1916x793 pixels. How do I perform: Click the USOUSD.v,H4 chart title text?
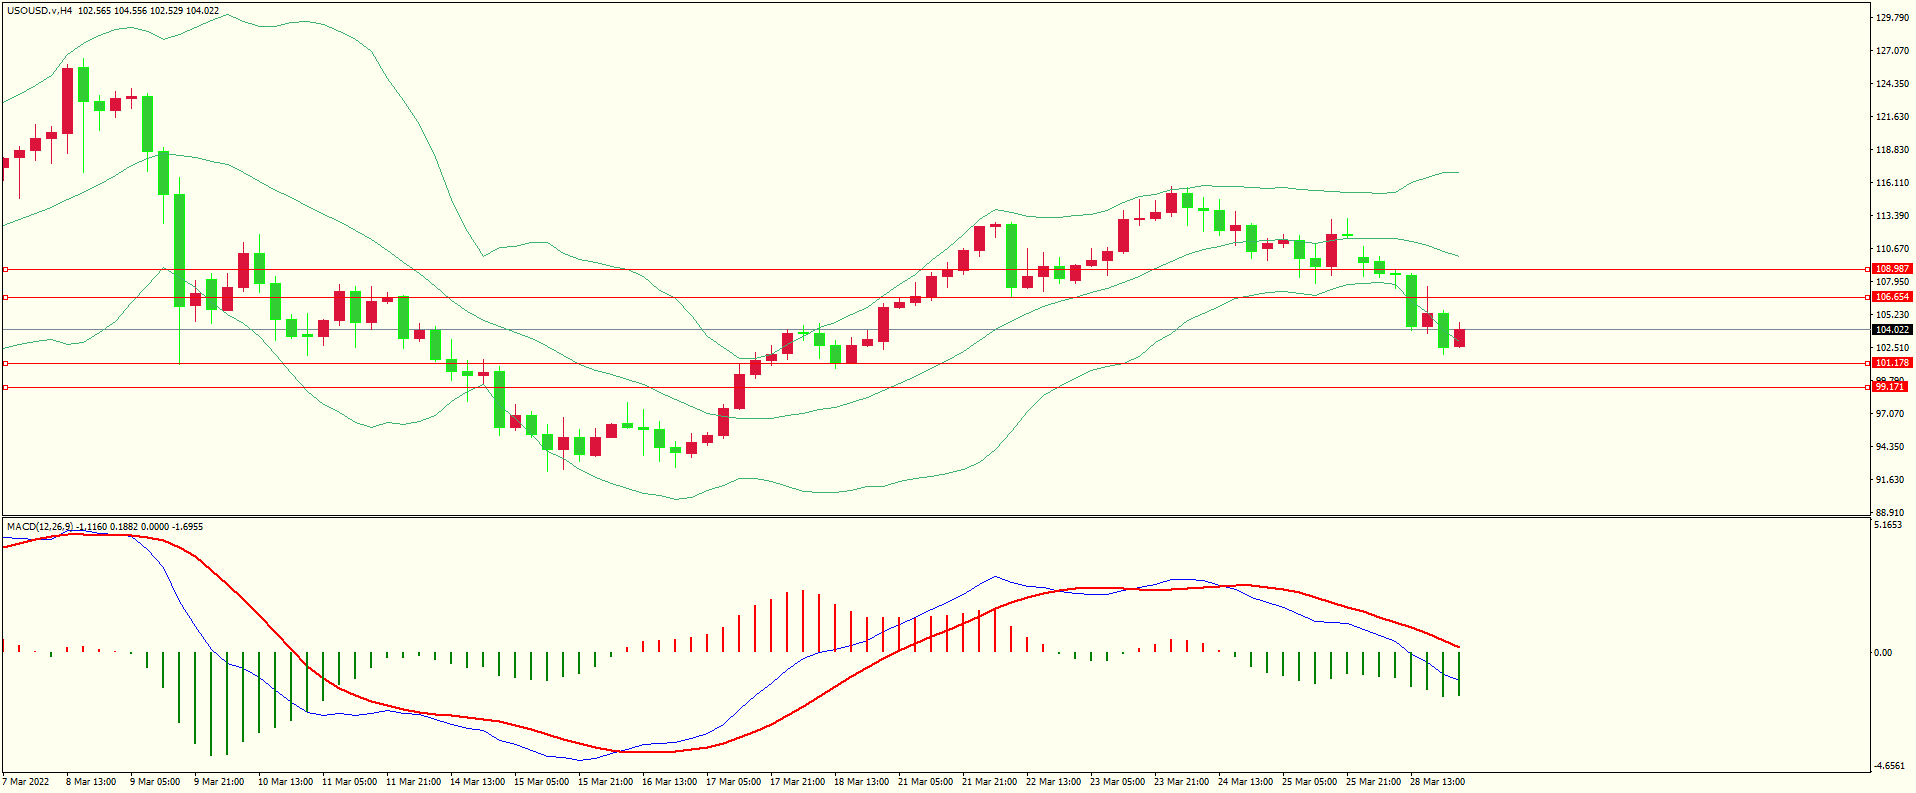pos(39,11)
